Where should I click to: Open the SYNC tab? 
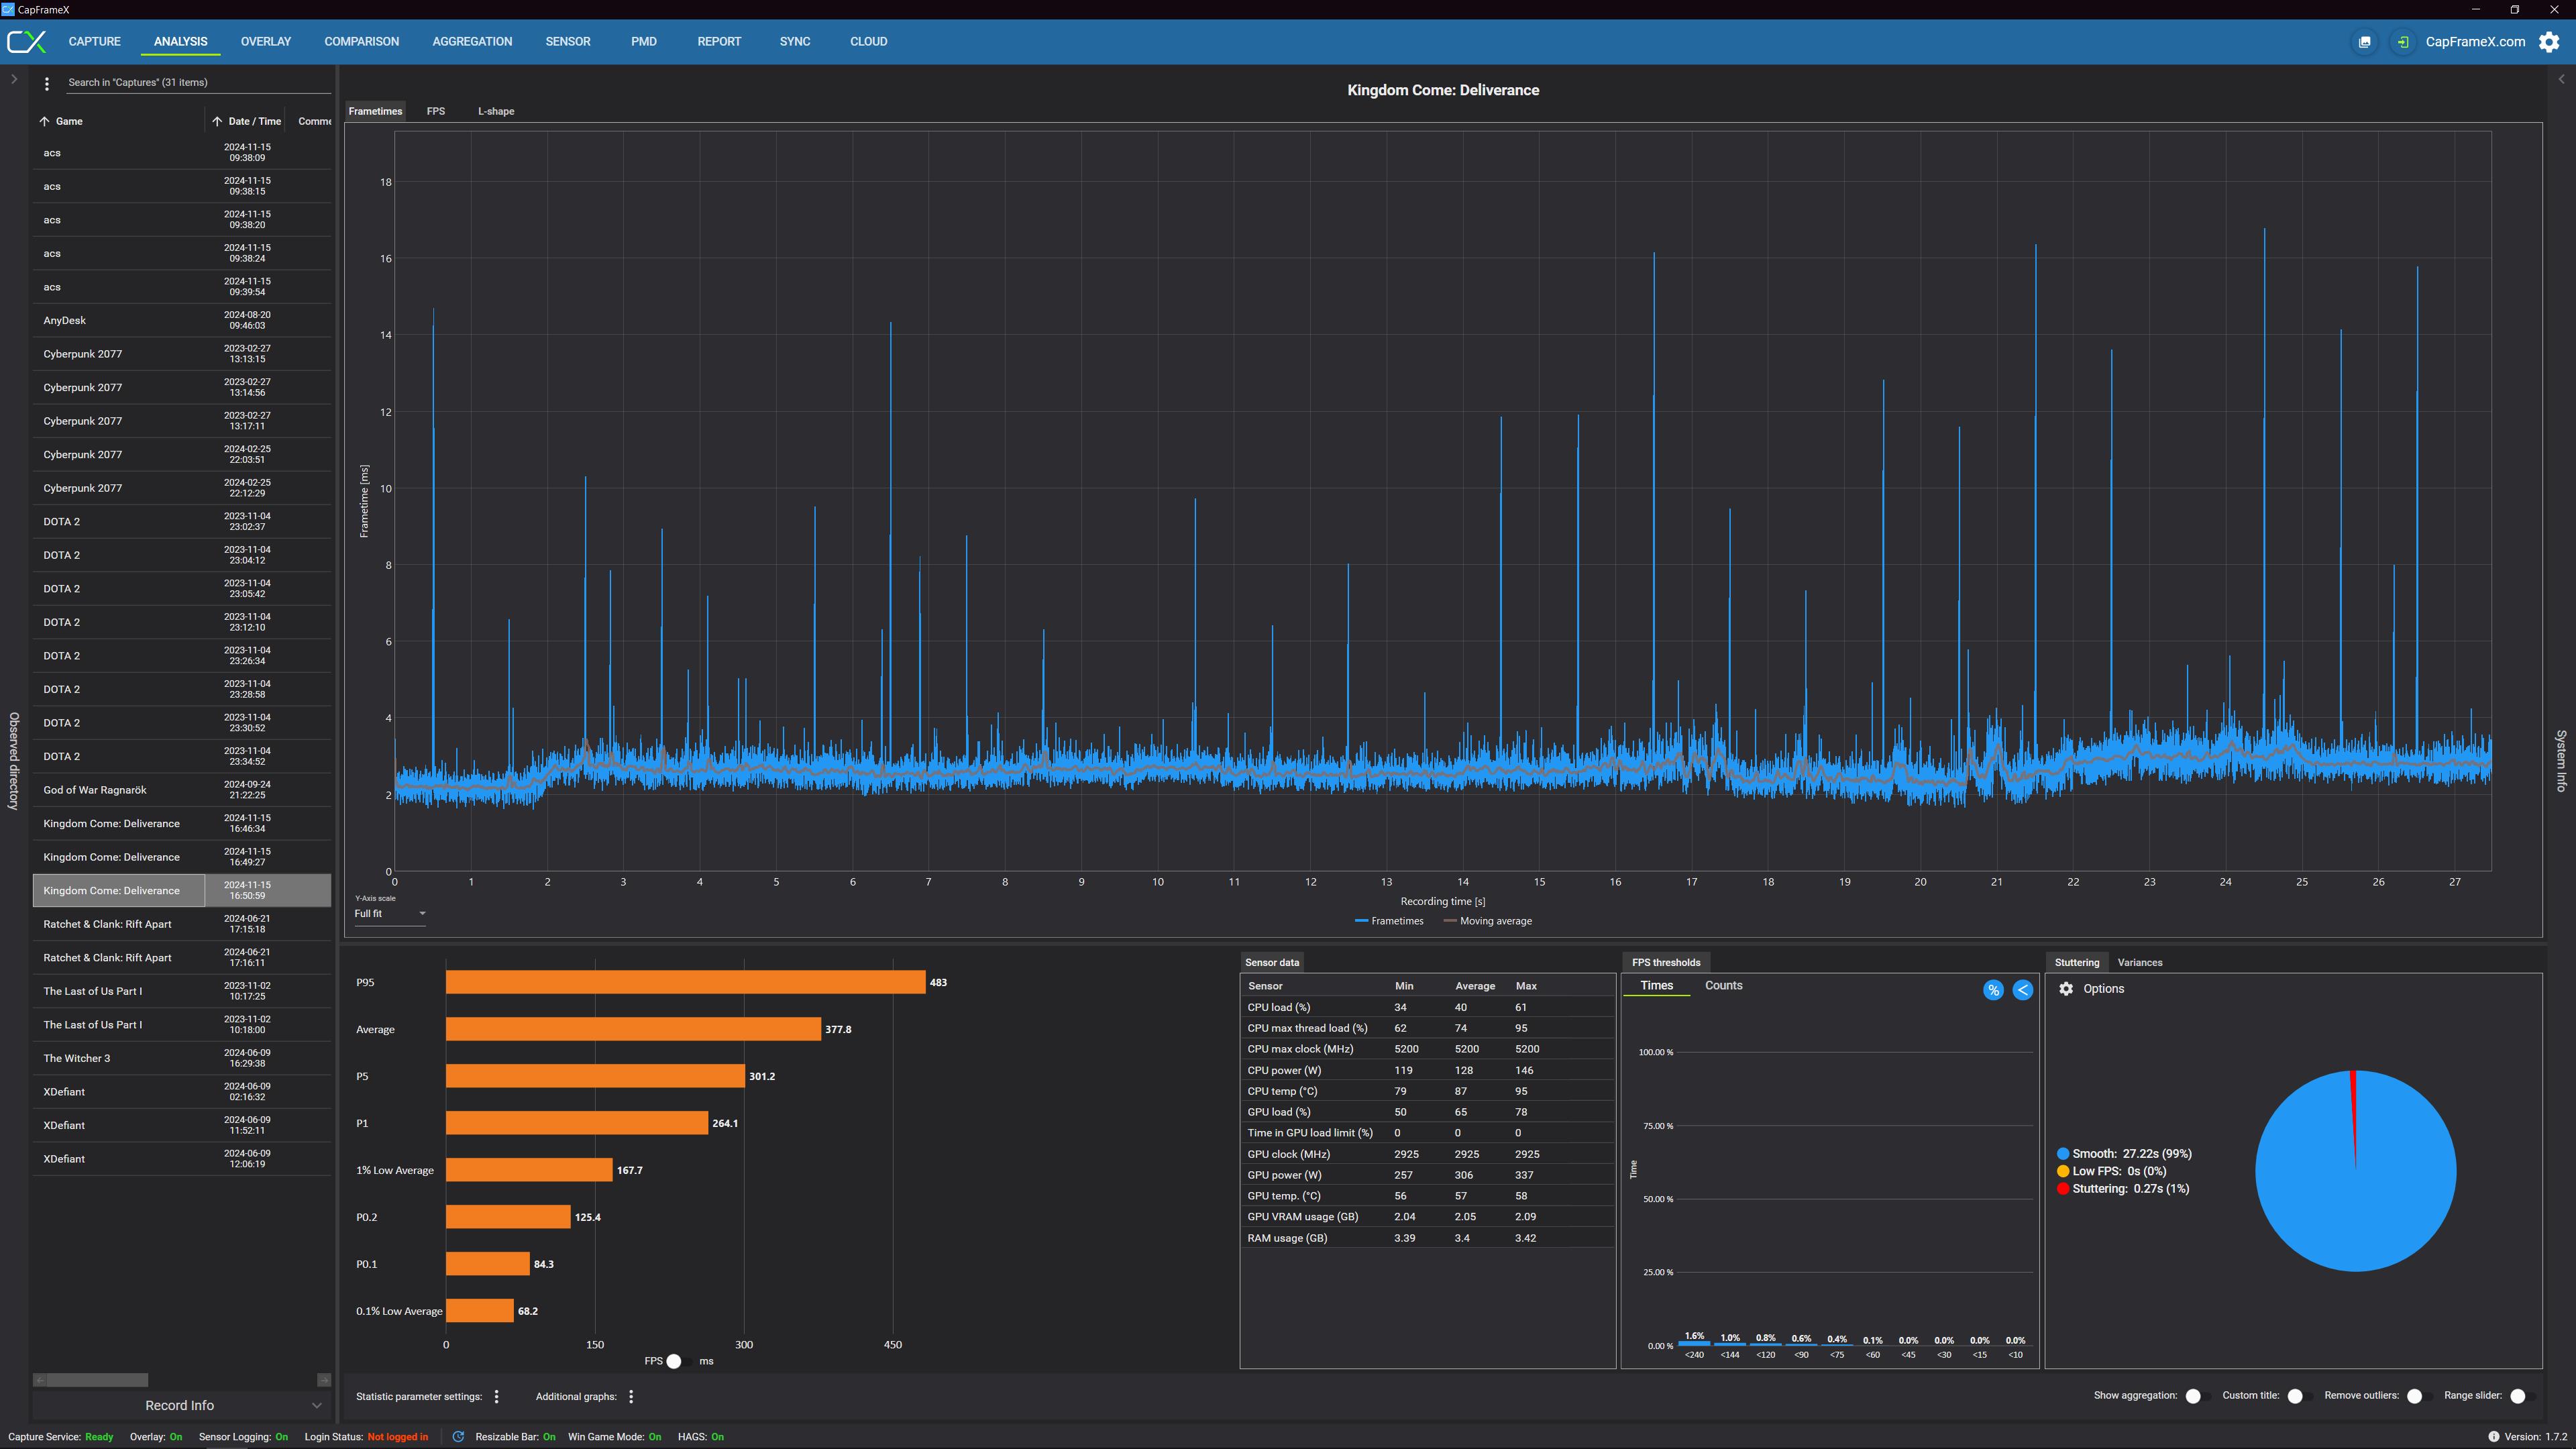(795, 42)
